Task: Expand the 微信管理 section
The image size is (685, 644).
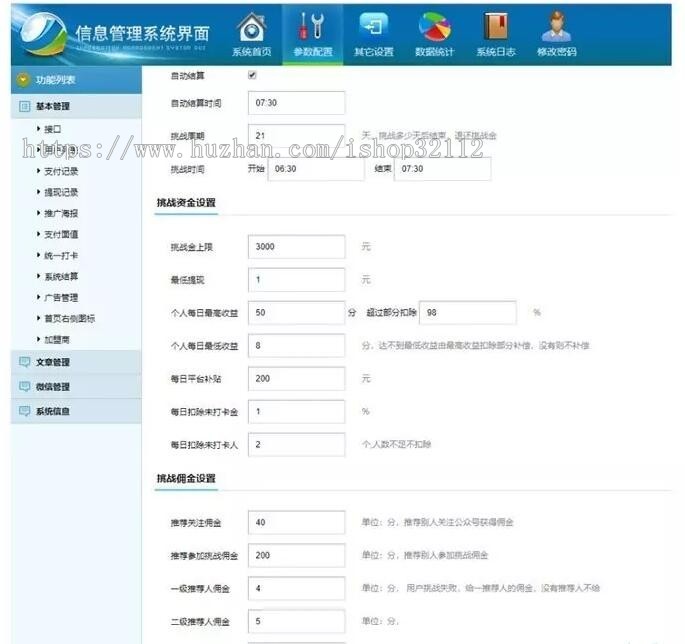Action: 76,387
